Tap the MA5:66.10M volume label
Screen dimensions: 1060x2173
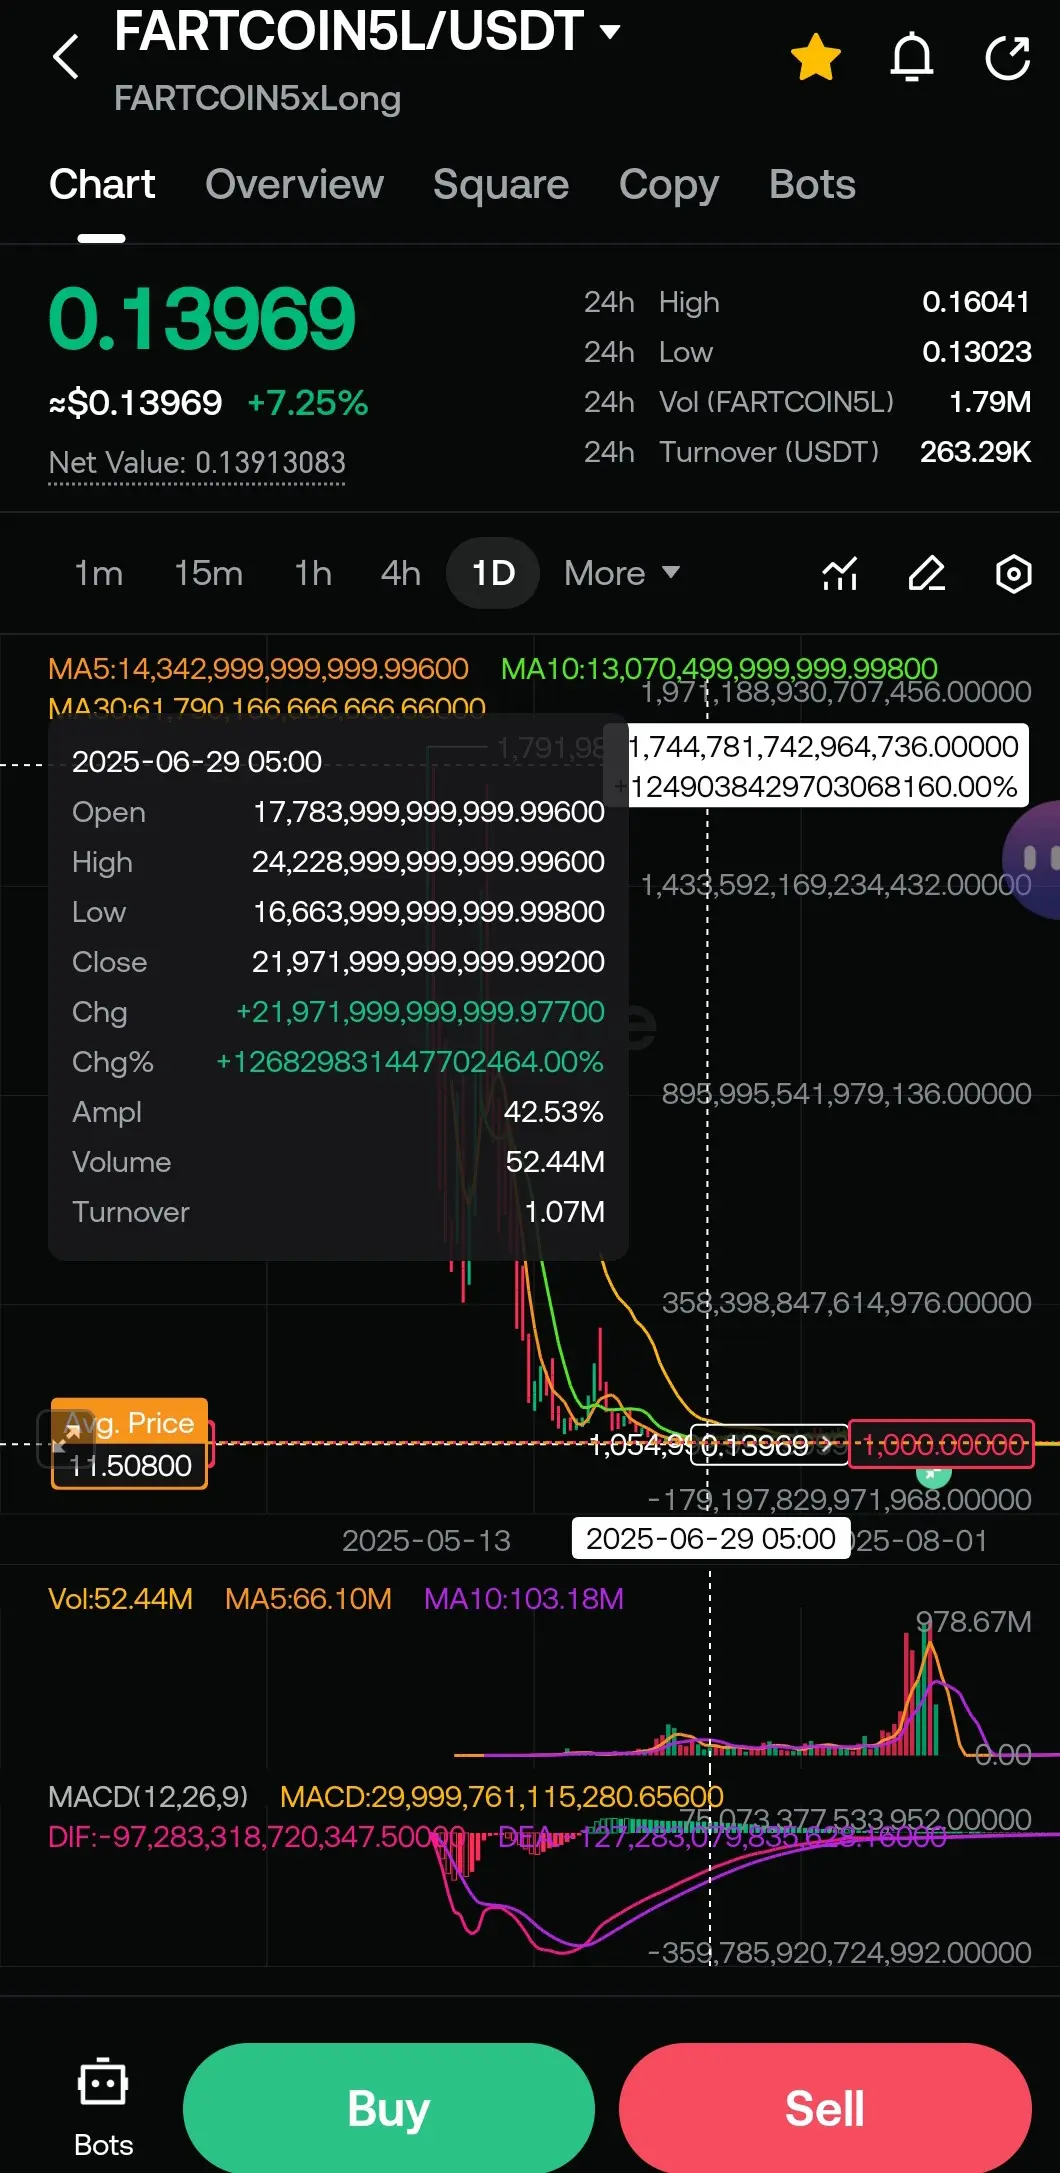(308, 1598)
